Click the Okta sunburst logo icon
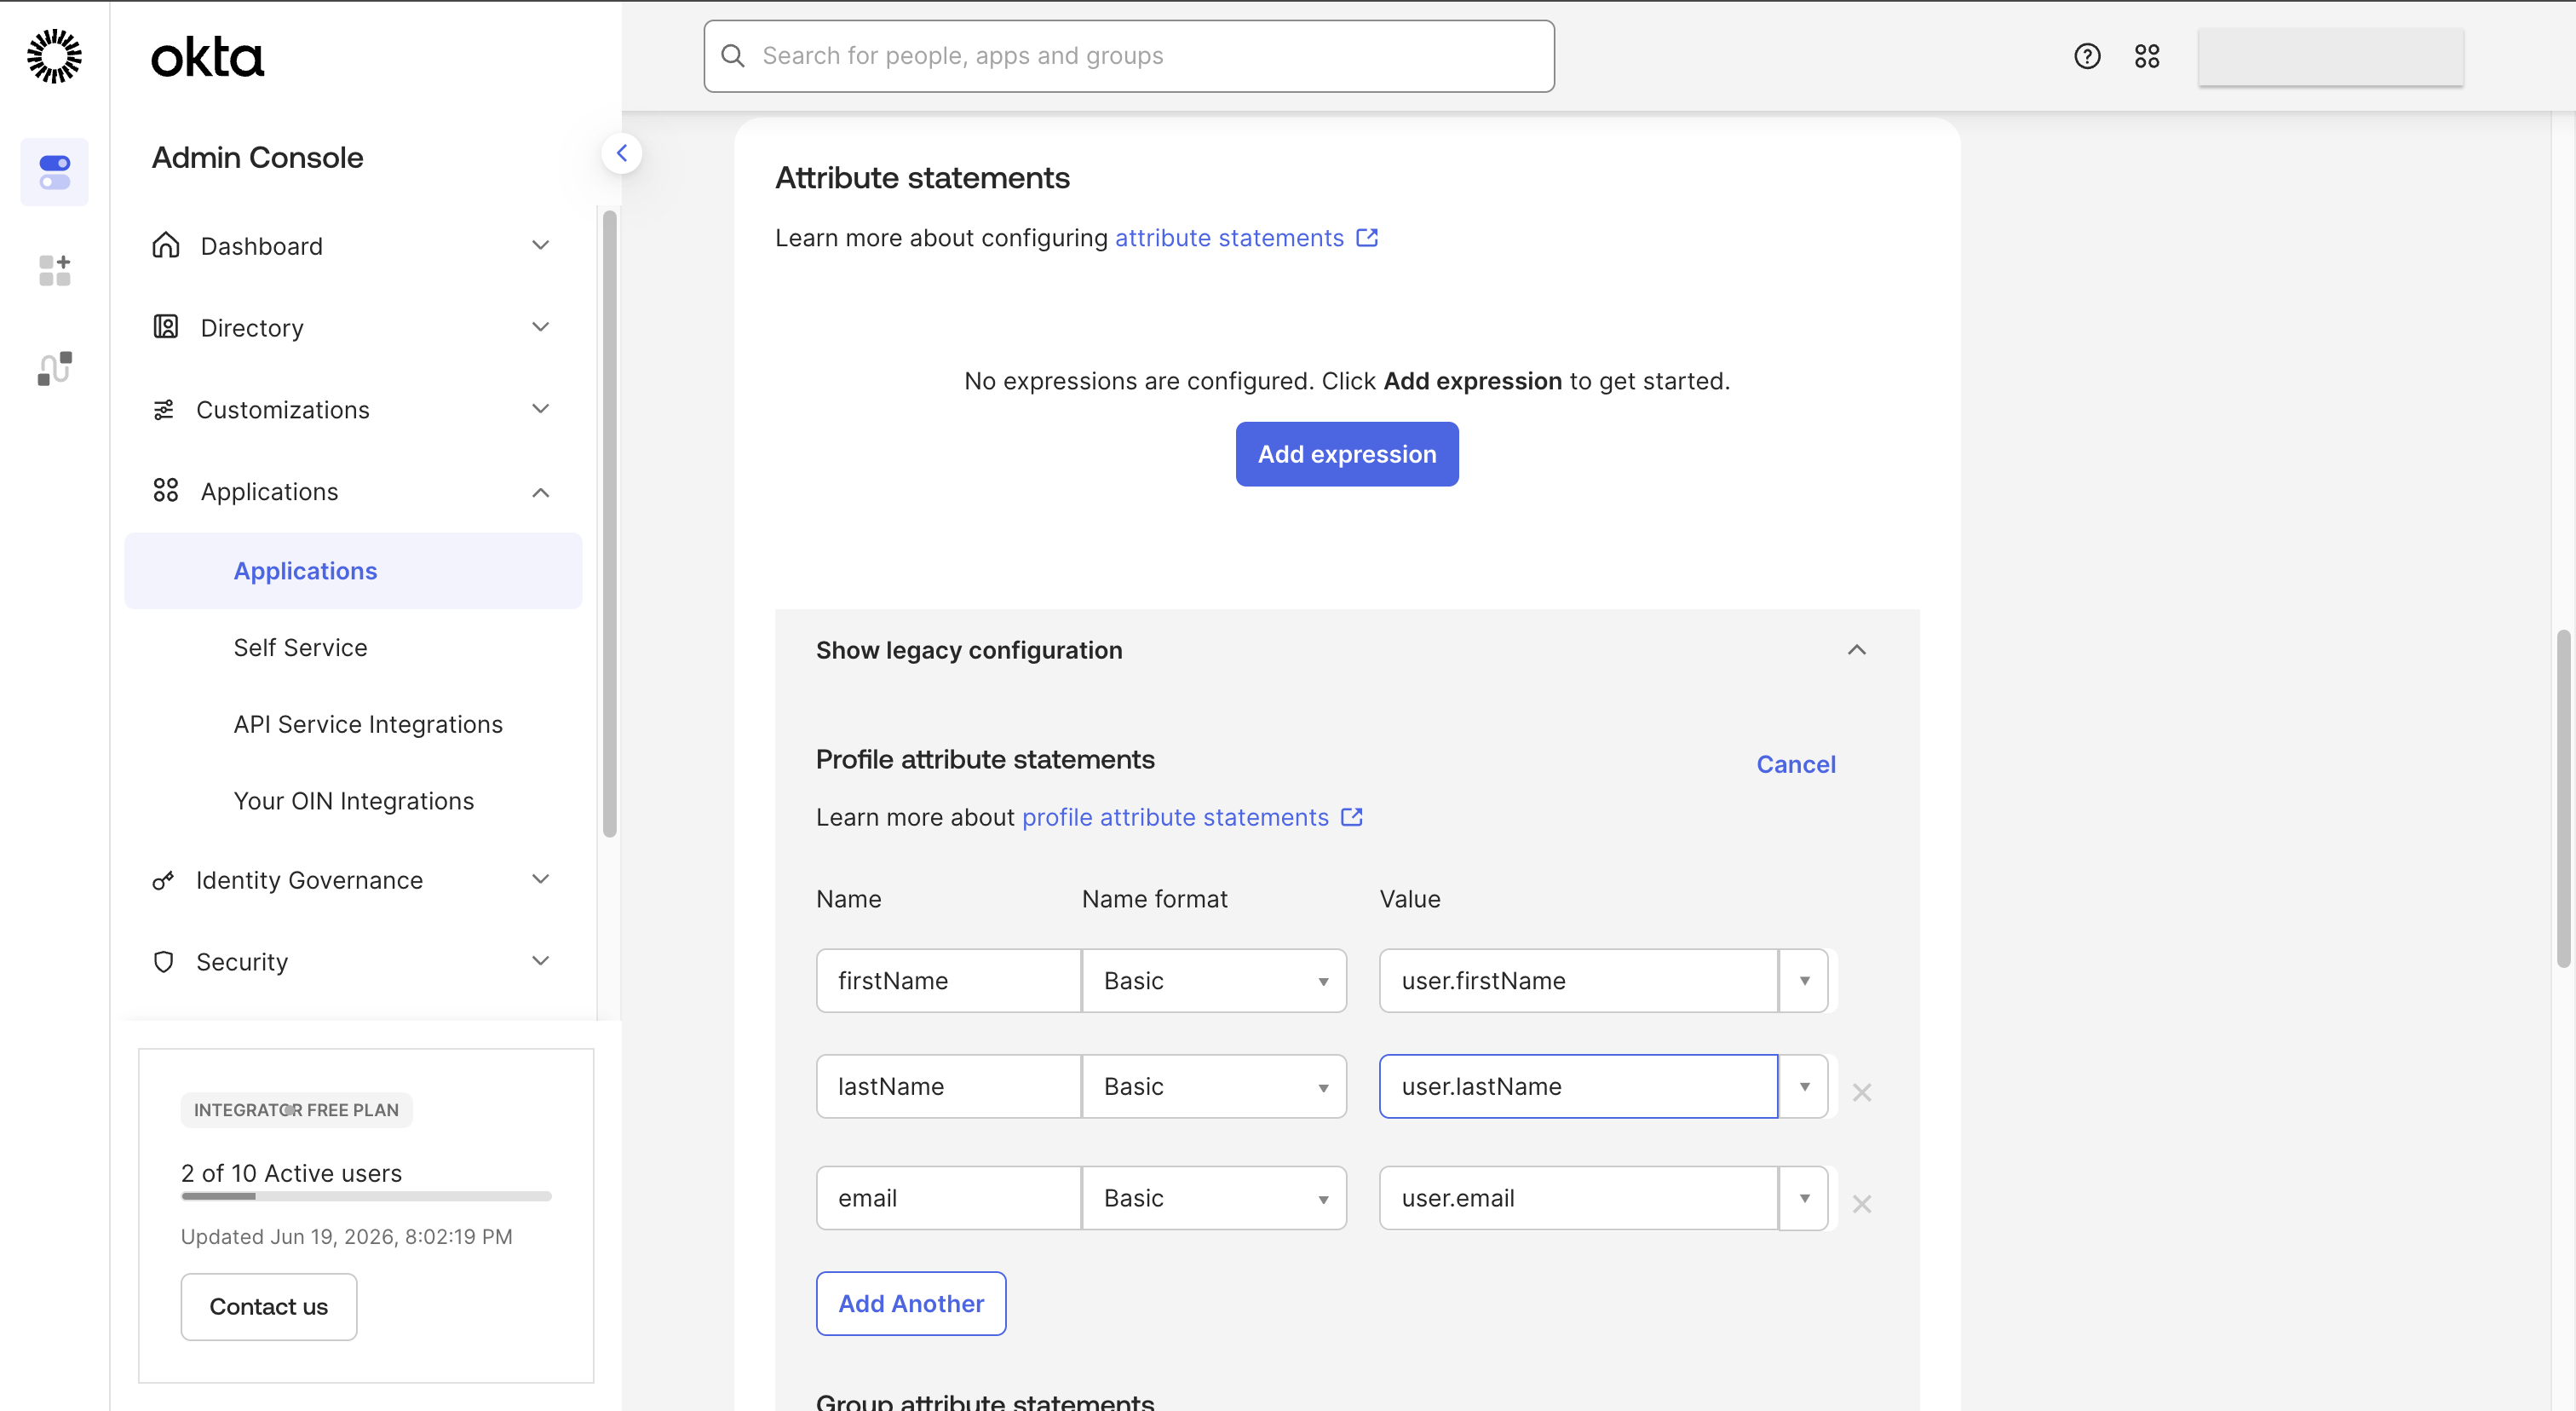This screenshot has height=1411, width=2576. 54,56
